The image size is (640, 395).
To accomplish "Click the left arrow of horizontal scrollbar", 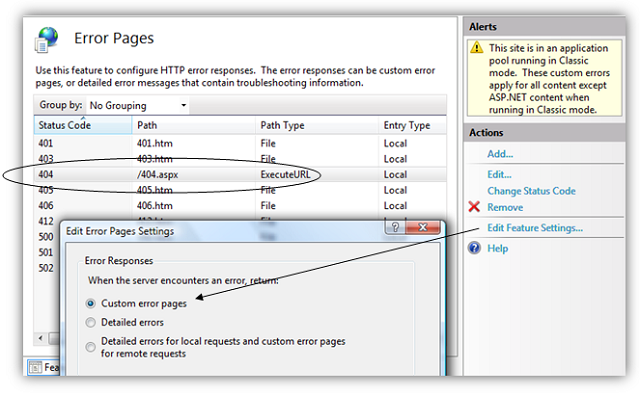I will click(x=40, y=338).
